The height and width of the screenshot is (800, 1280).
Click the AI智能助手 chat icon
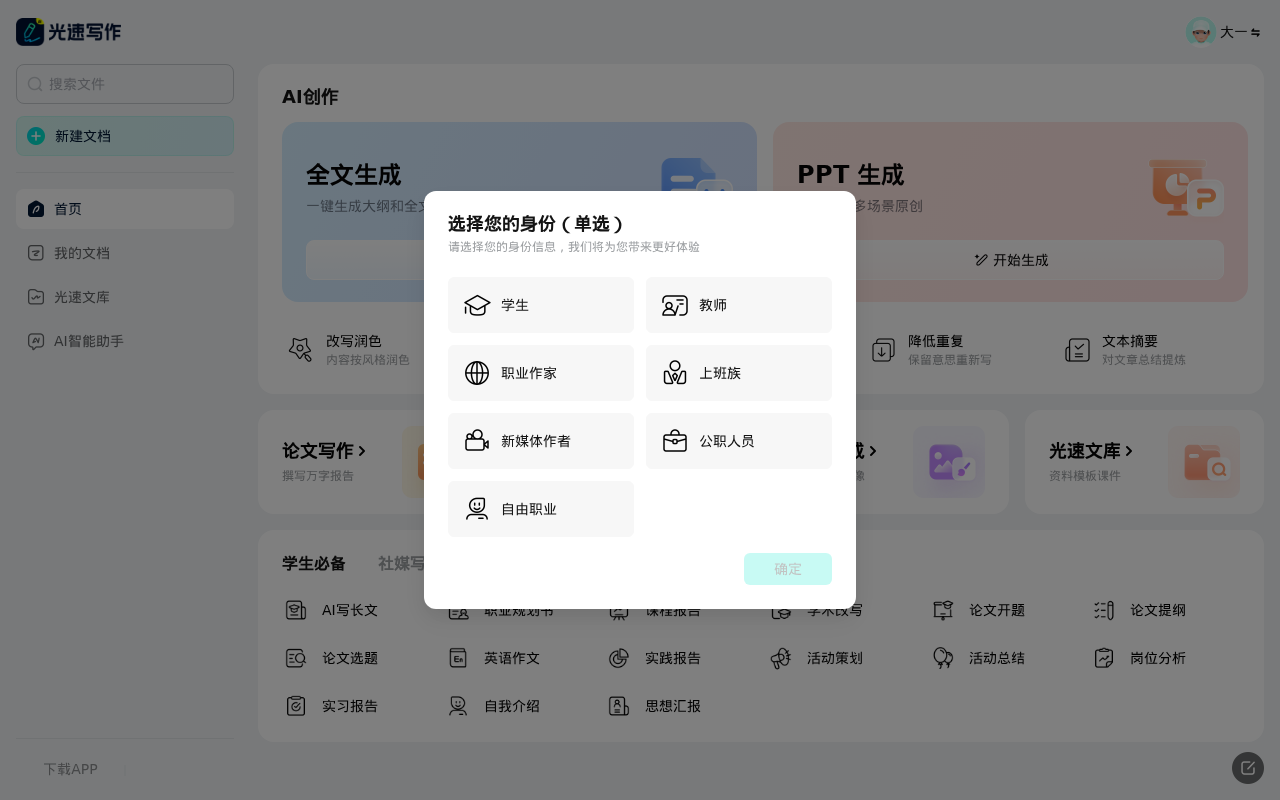[x=36, y=341]
